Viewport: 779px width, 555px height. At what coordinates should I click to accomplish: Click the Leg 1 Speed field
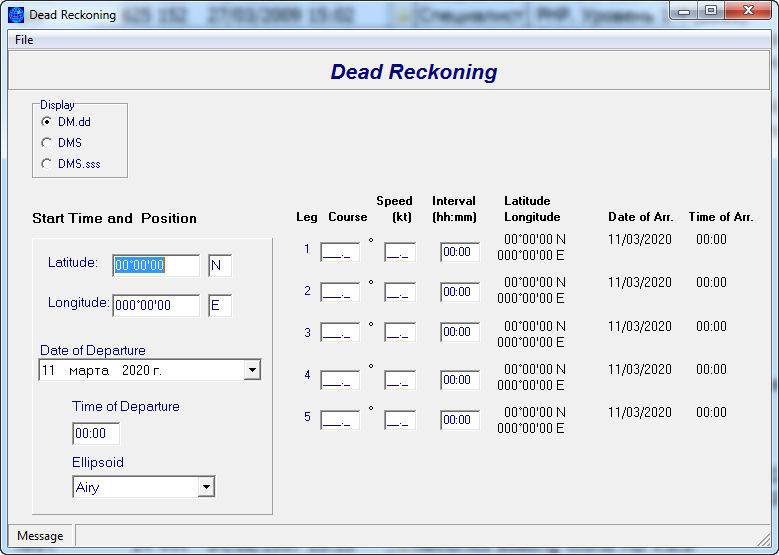tap(400, 252)
